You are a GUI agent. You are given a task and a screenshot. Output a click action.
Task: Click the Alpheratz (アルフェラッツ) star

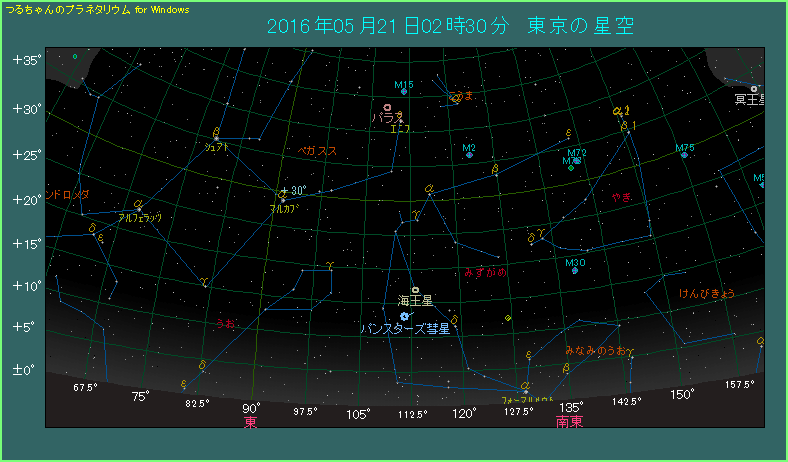click(x=138, y=206)
